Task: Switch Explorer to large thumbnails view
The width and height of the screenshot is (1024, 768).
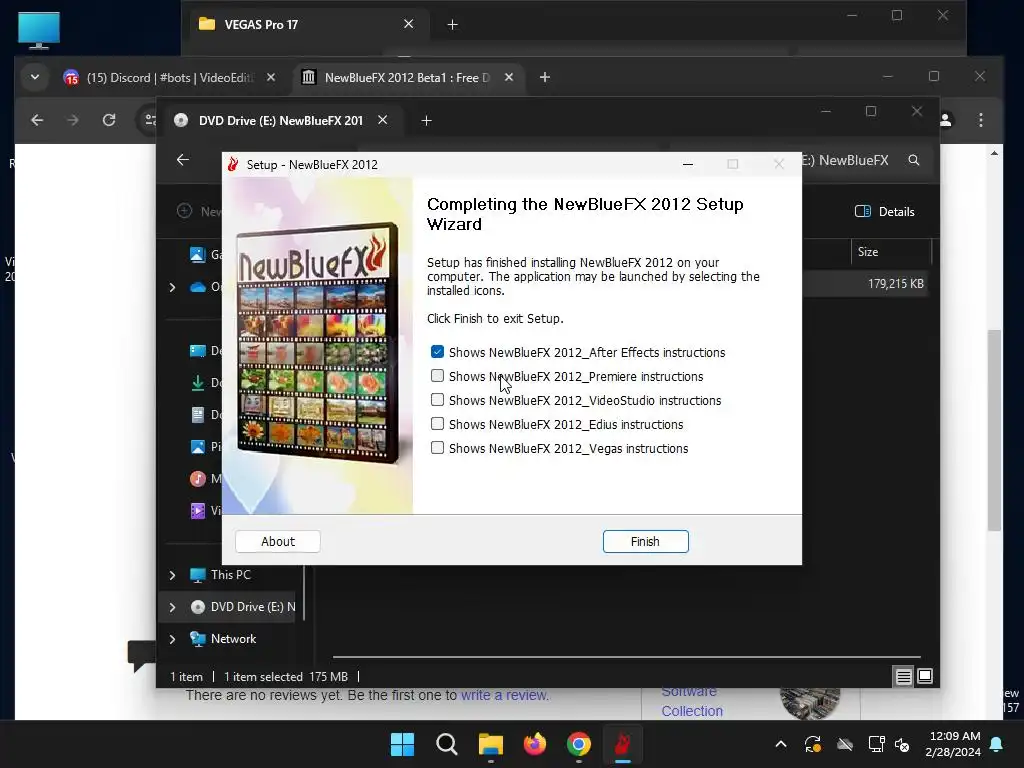Action: coord(925,677)
